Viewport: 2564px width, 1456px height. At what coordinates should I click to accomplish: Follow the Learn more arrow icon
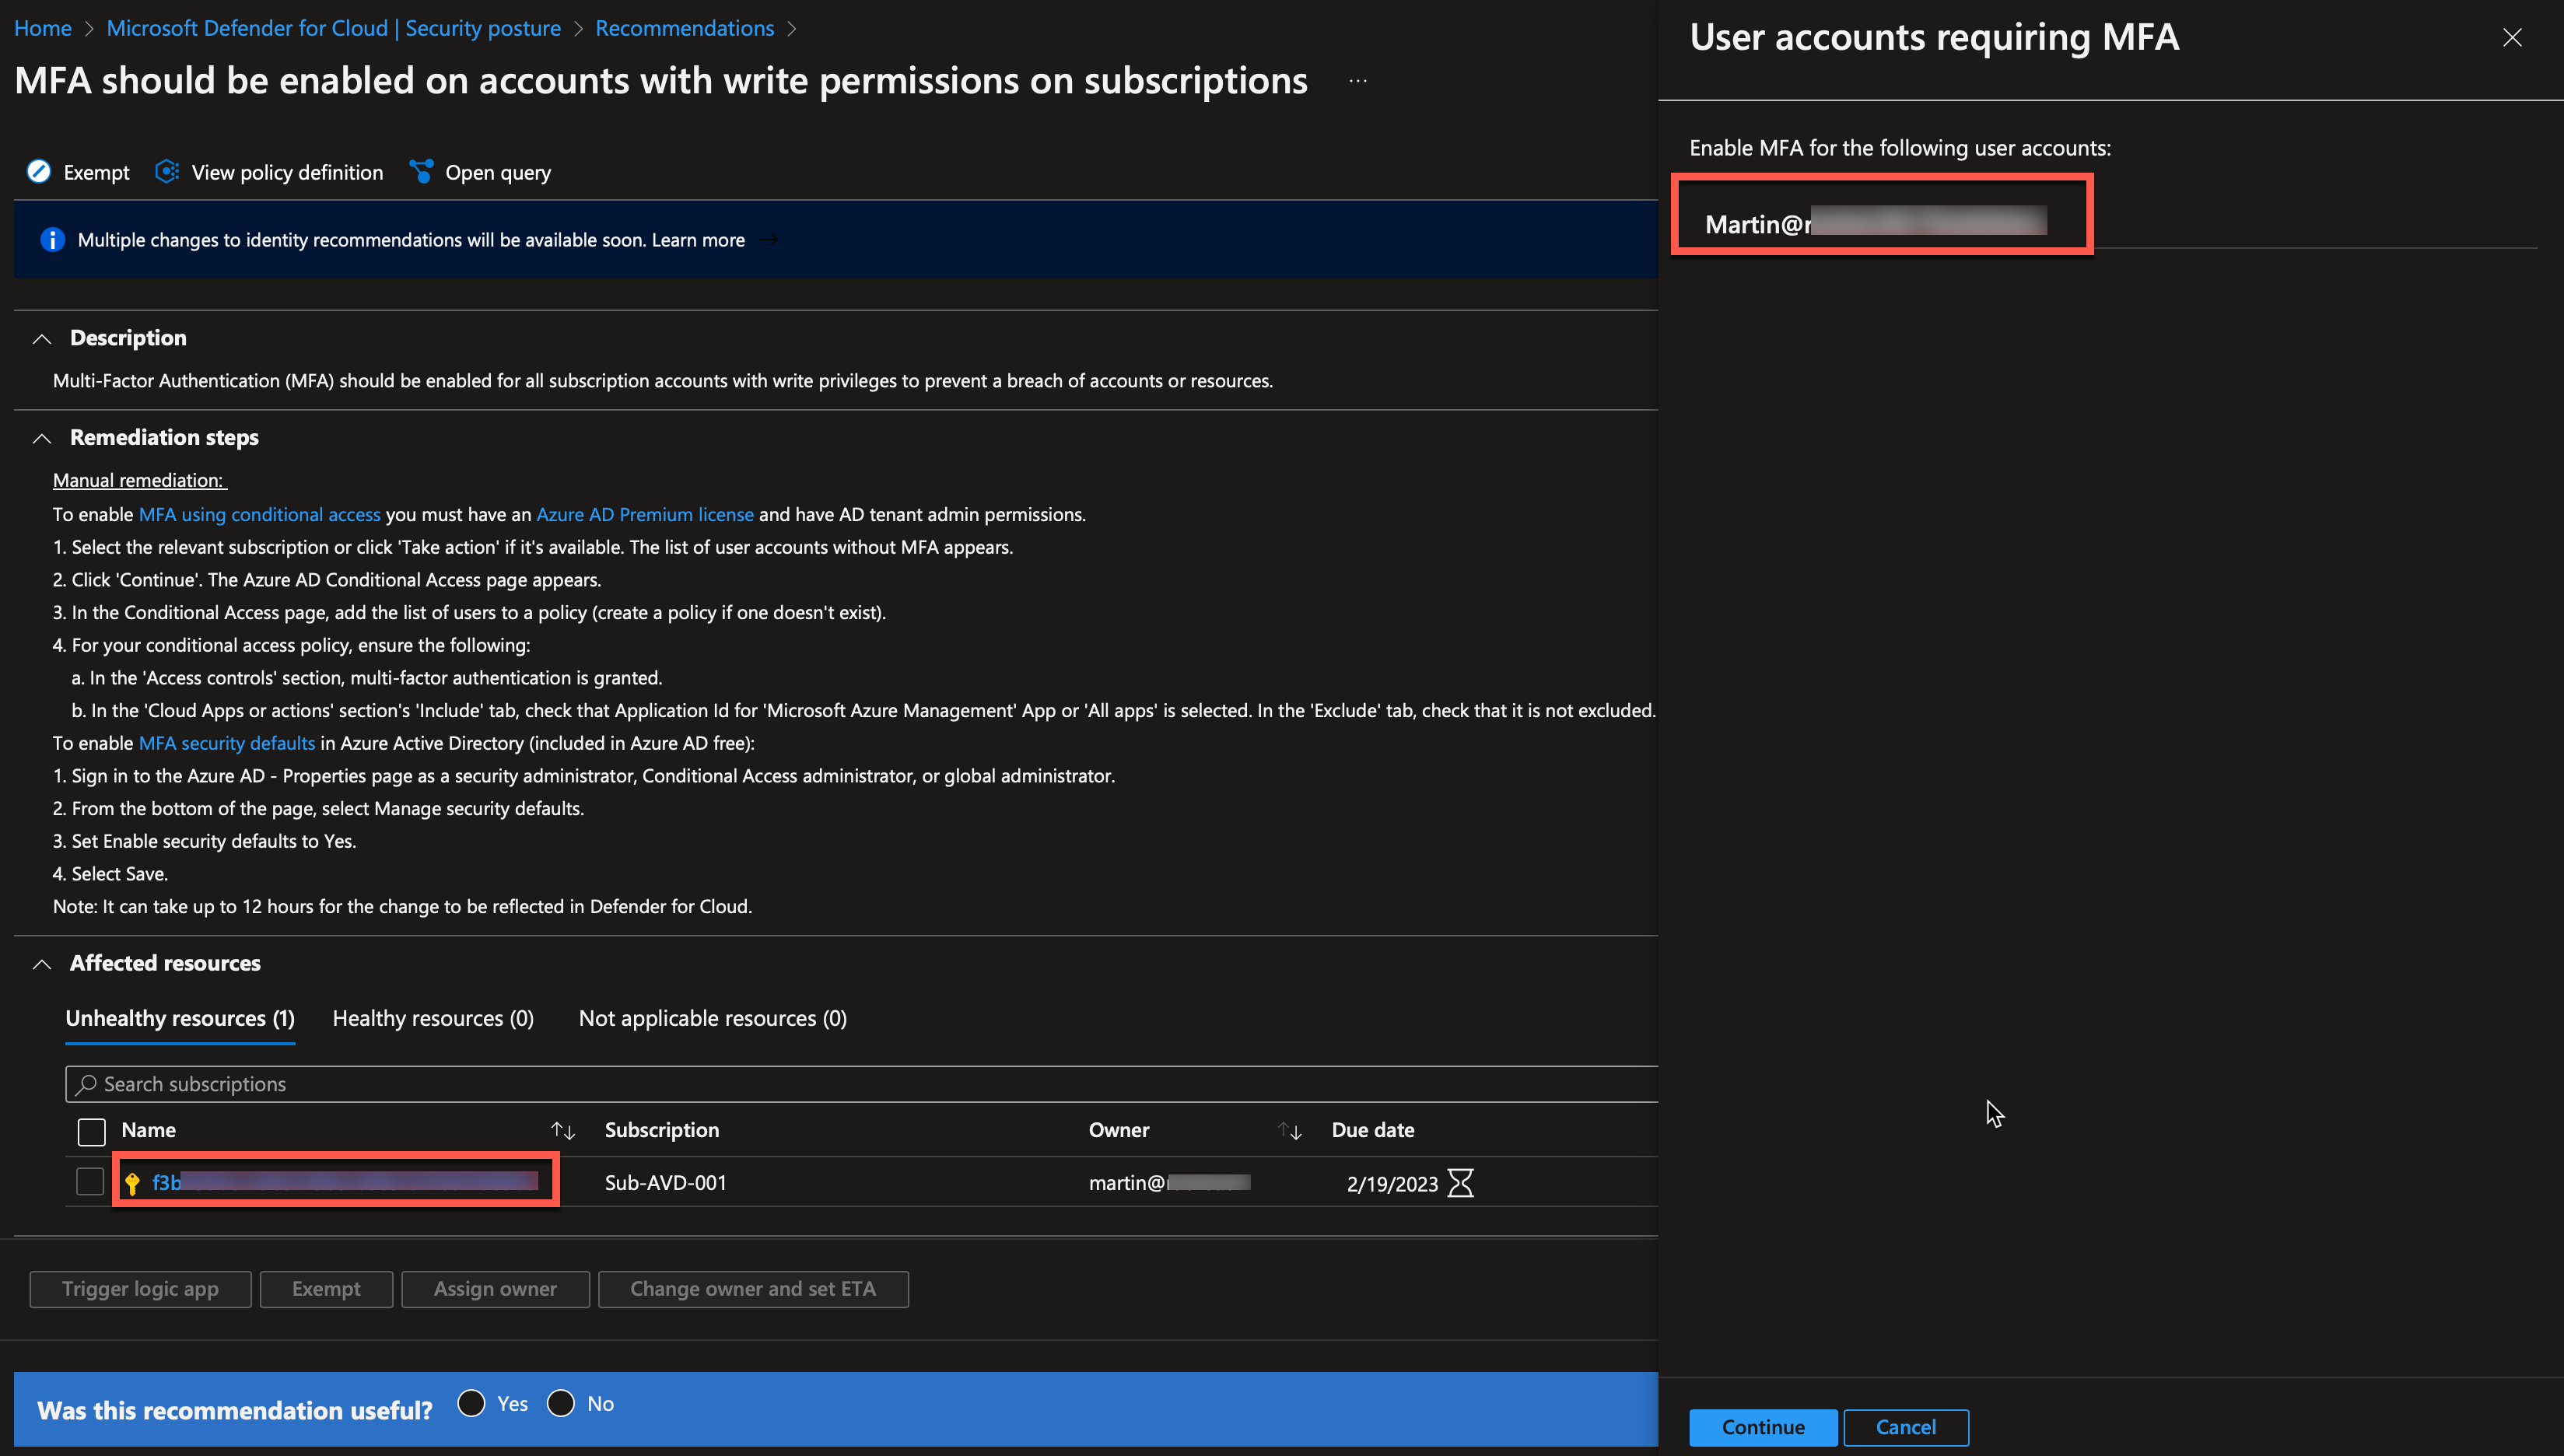point(769,240)
